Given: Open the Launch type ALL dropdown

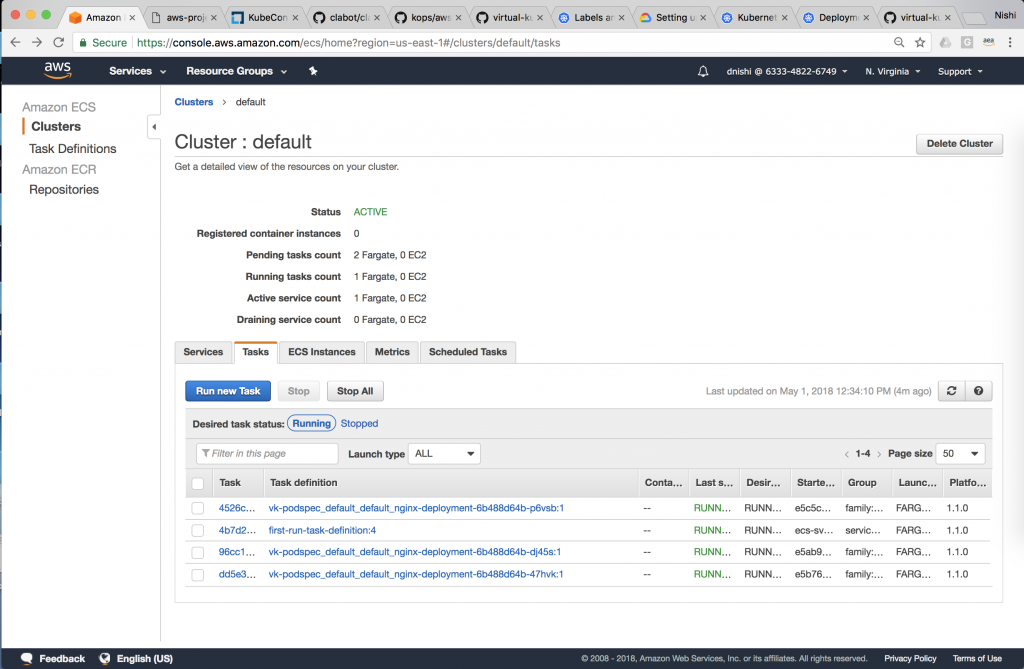Looking at the screenshot, I should point(444,453).
